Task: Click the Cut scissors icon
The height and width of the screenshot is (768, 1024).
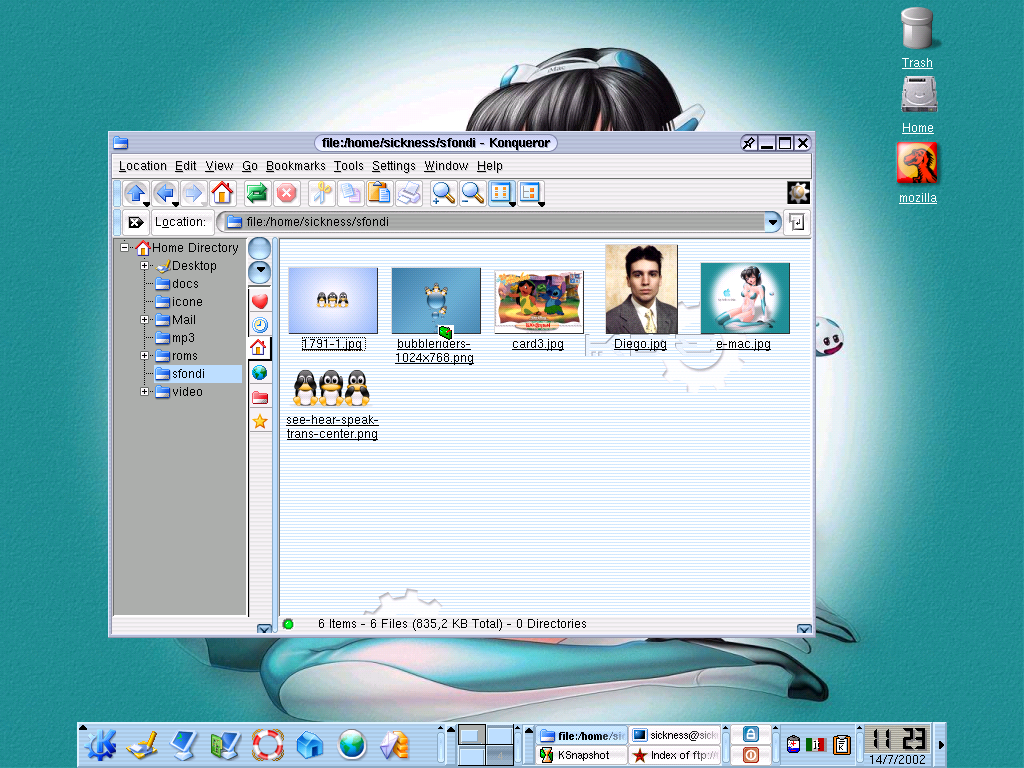Action: coord(321,193)
